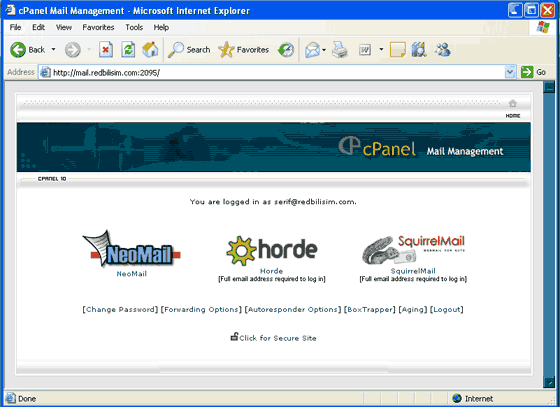Open the Autoresponder Options link
Image resolution: width=560 pixels, height=407 pixels.
(293, 310)
